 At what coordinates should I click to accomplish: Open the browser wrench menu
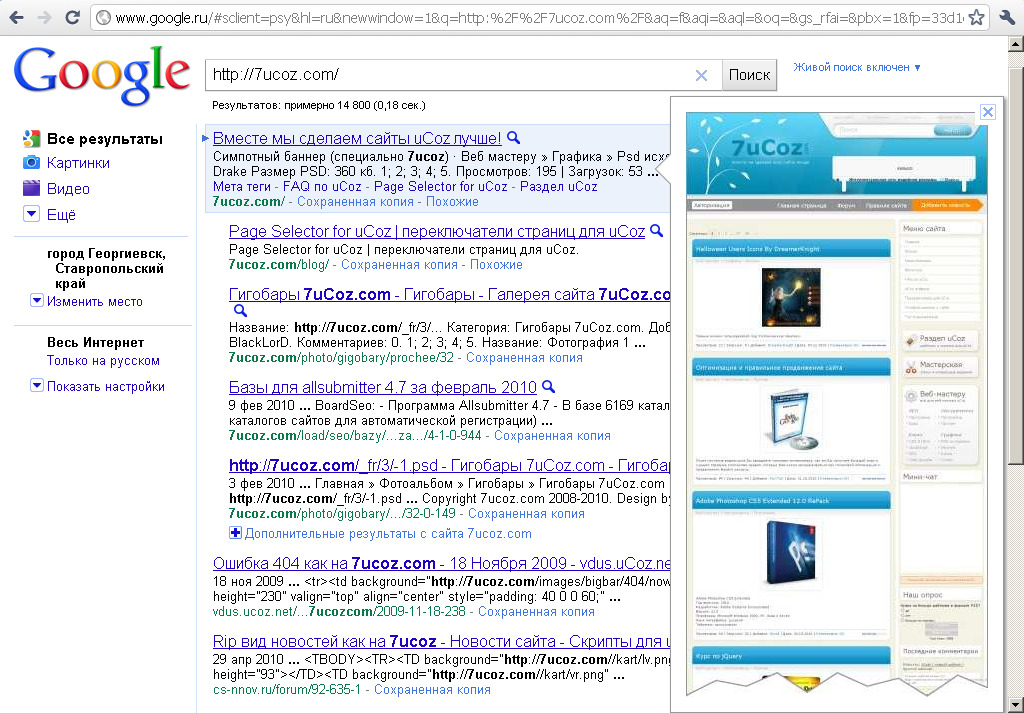point(1006,18)
